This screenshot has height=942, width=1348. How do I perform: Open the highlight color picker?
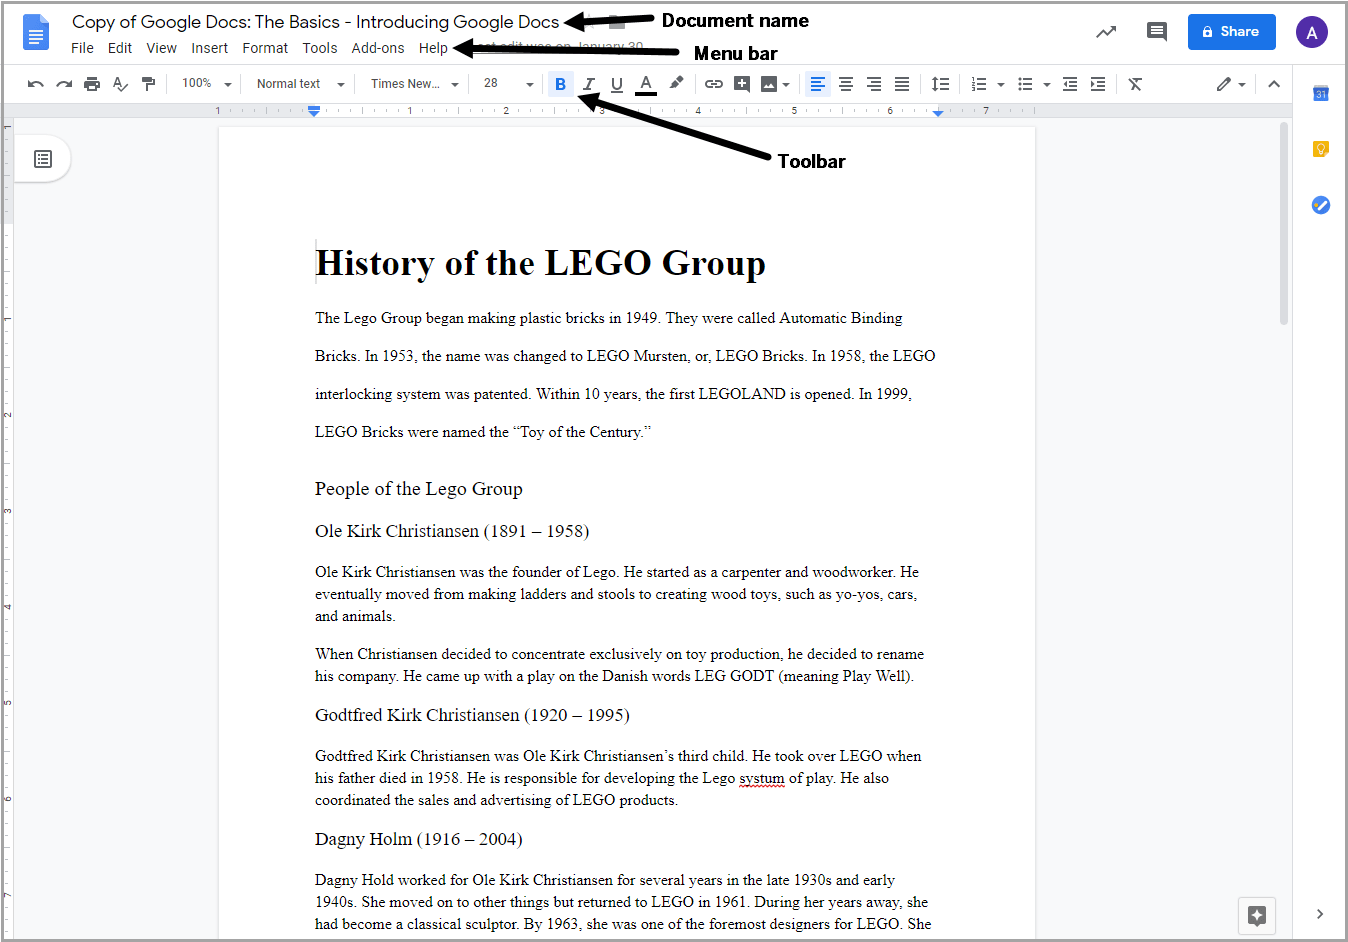pos(676,84)
